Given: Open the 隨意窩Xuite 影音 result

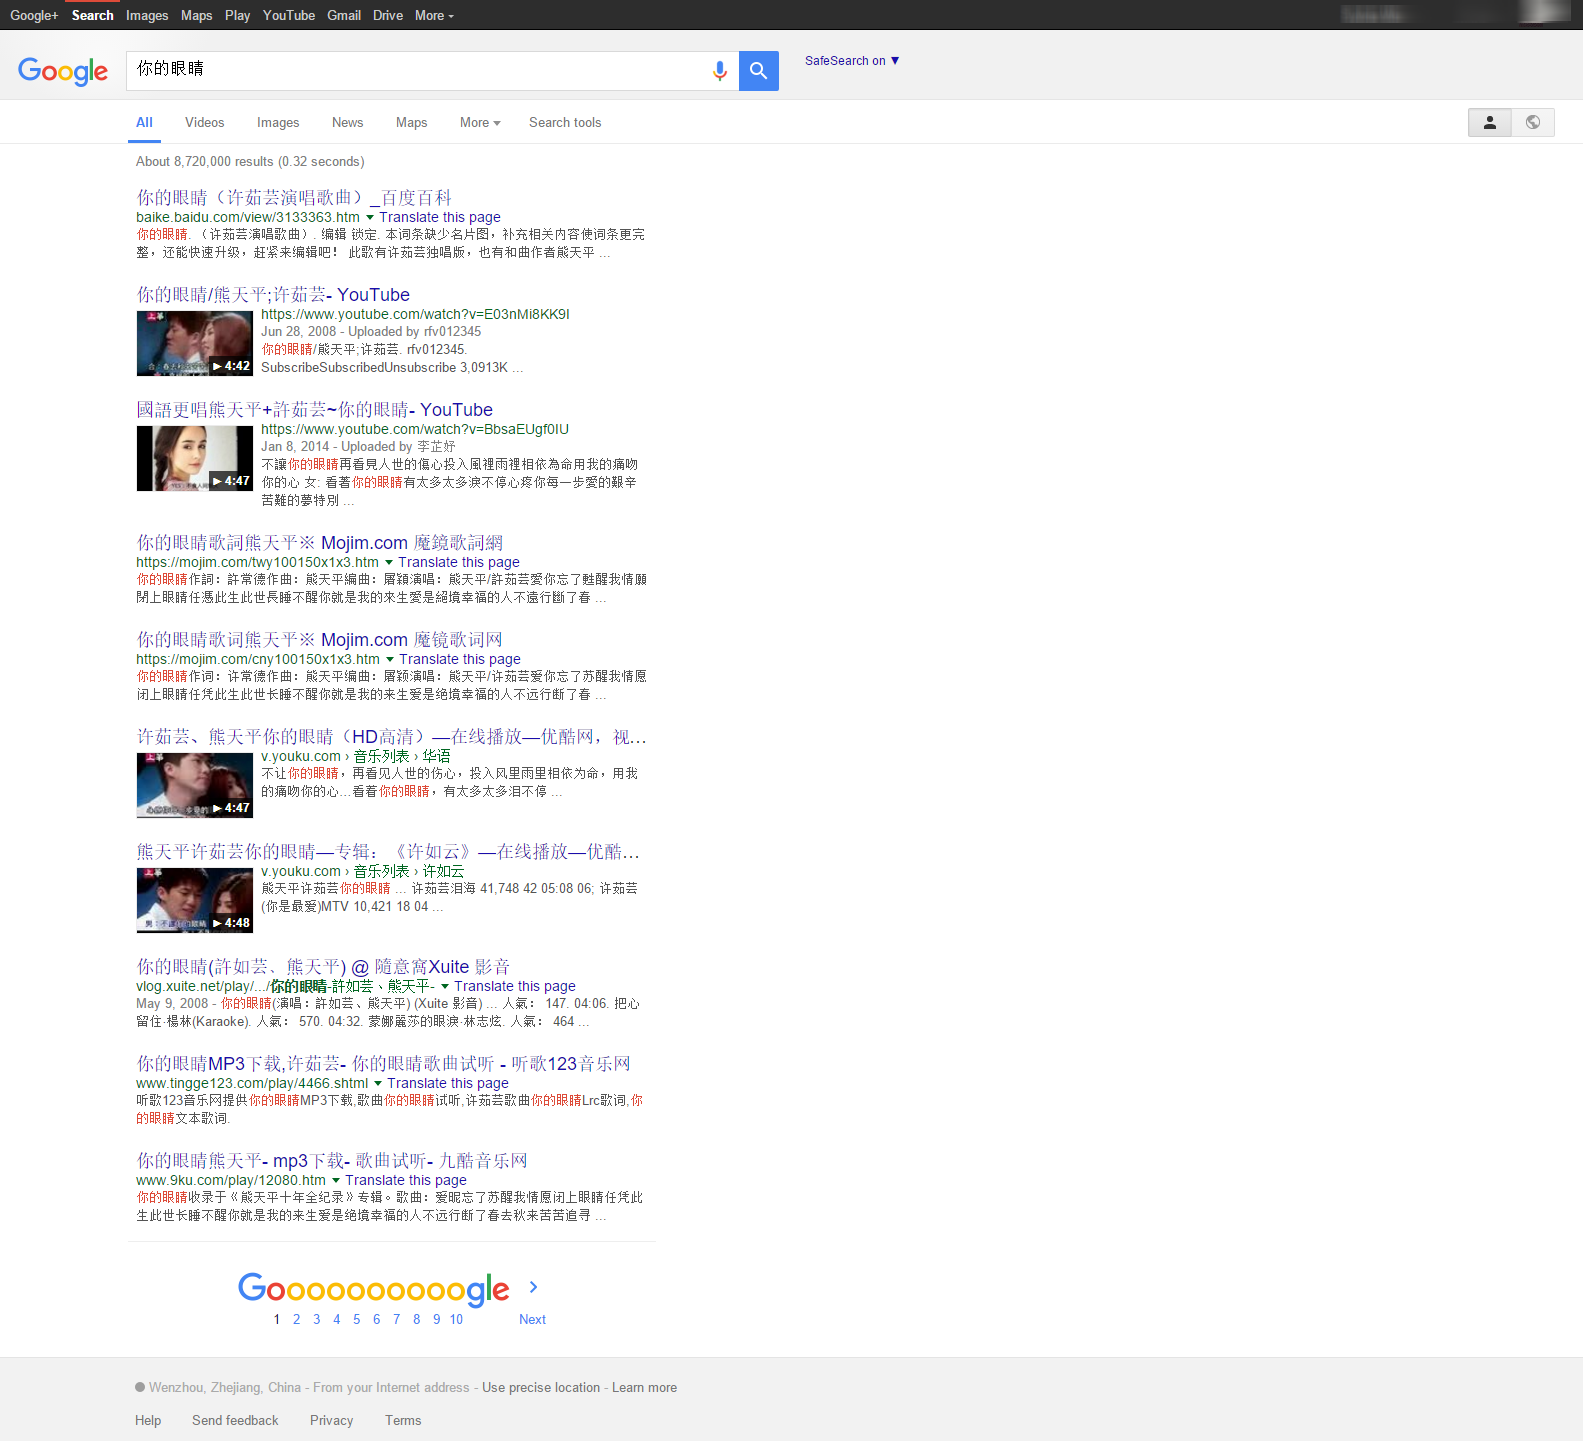Looking at the screenshot, I should coord(323,966).
